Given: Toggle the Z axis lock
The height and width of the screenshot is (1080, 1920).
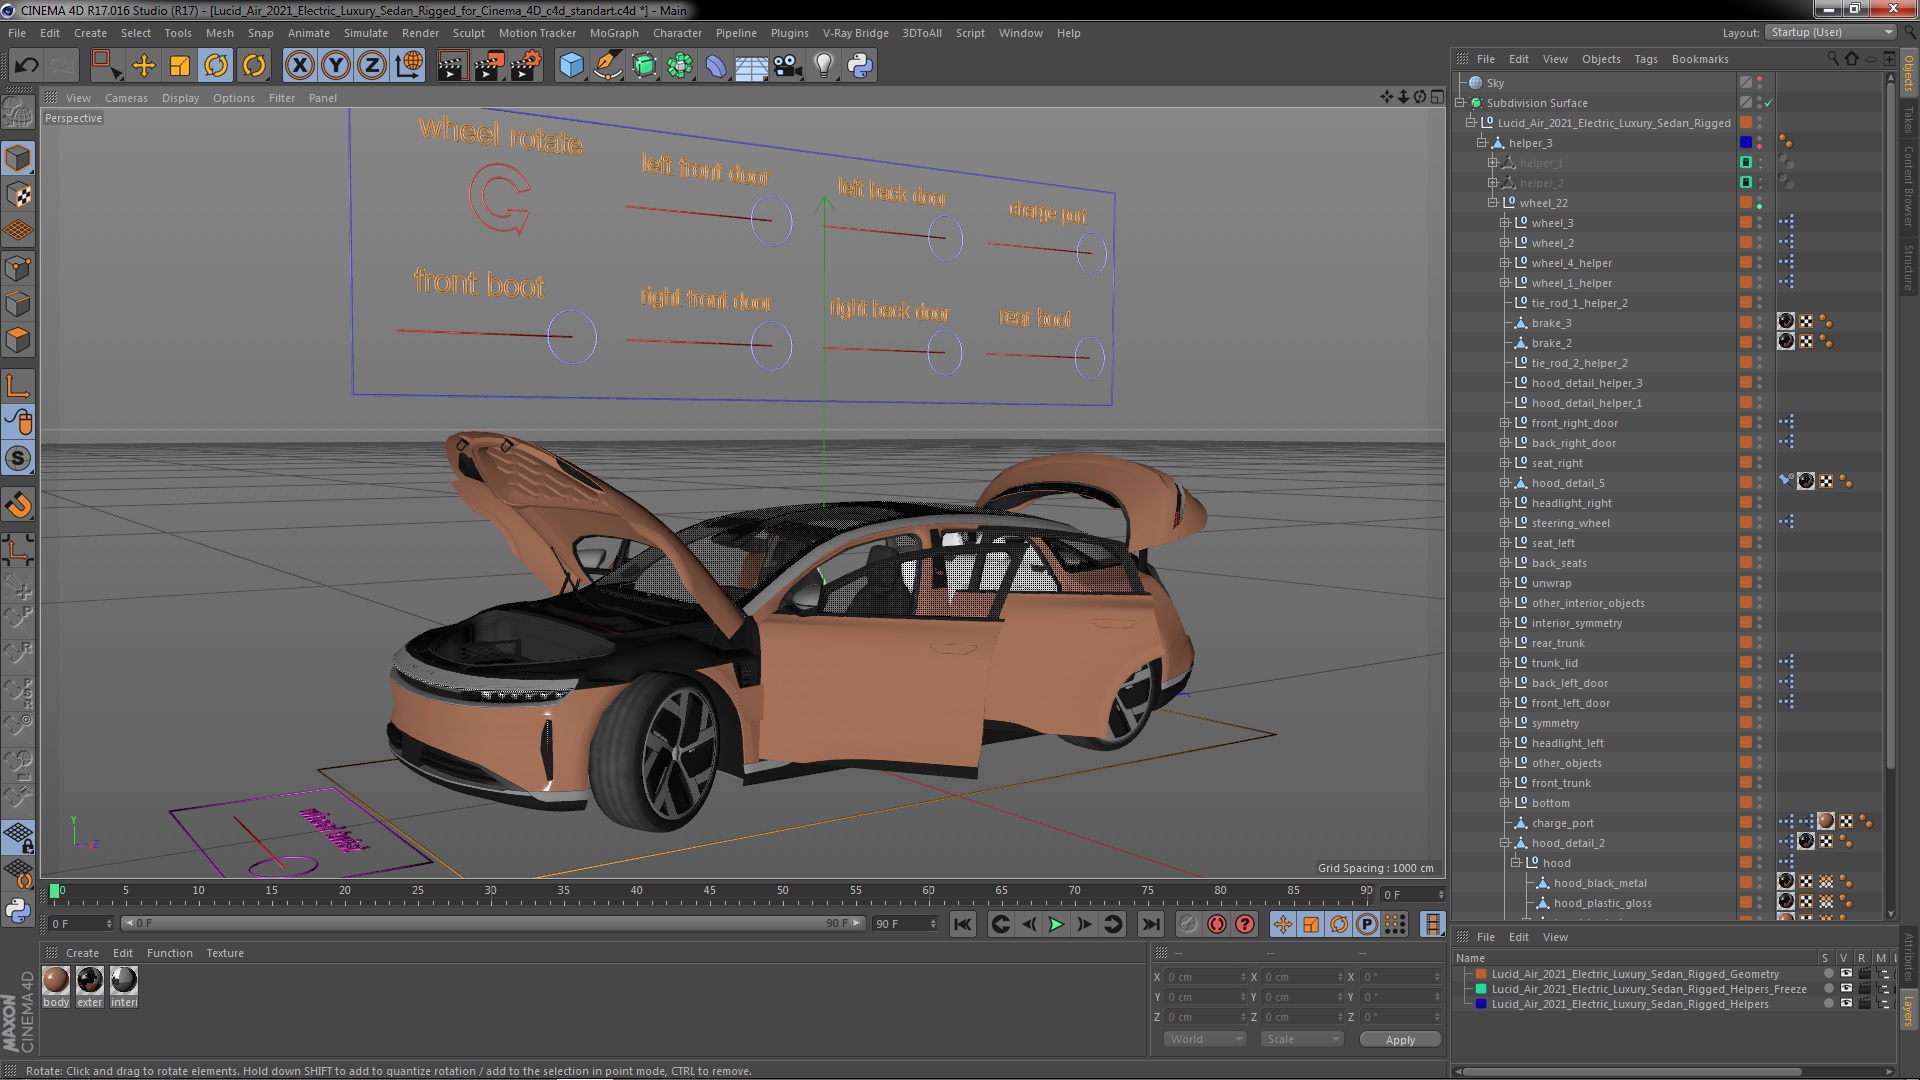Looking at the screenshot, I should [x=372, y=66].
